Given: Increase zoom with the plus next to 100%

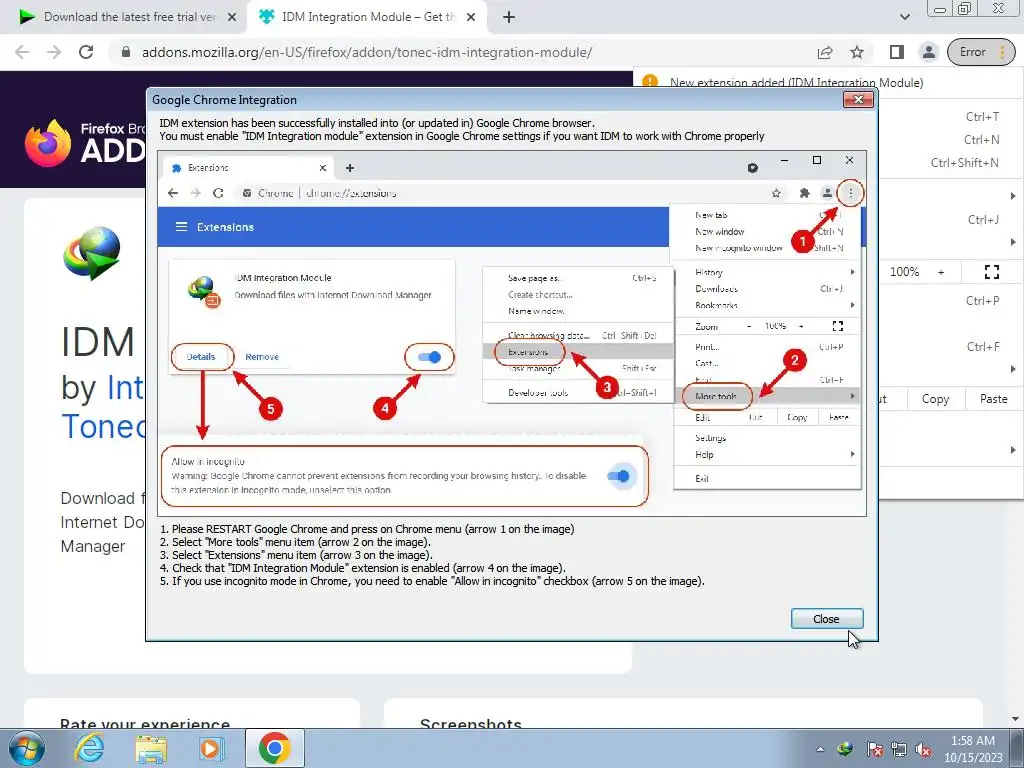Looking at the screenshot, I should point(941,272).
